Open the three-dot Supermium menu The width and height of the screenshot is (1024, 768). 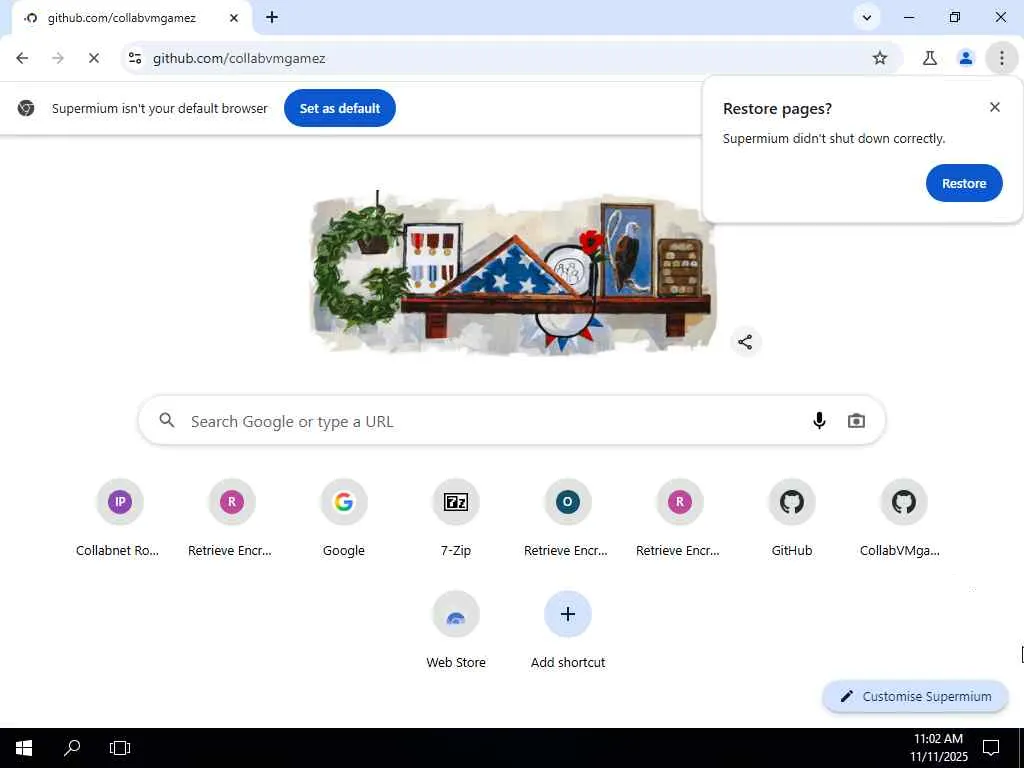pyautogui.click(x=1002, y=58)
